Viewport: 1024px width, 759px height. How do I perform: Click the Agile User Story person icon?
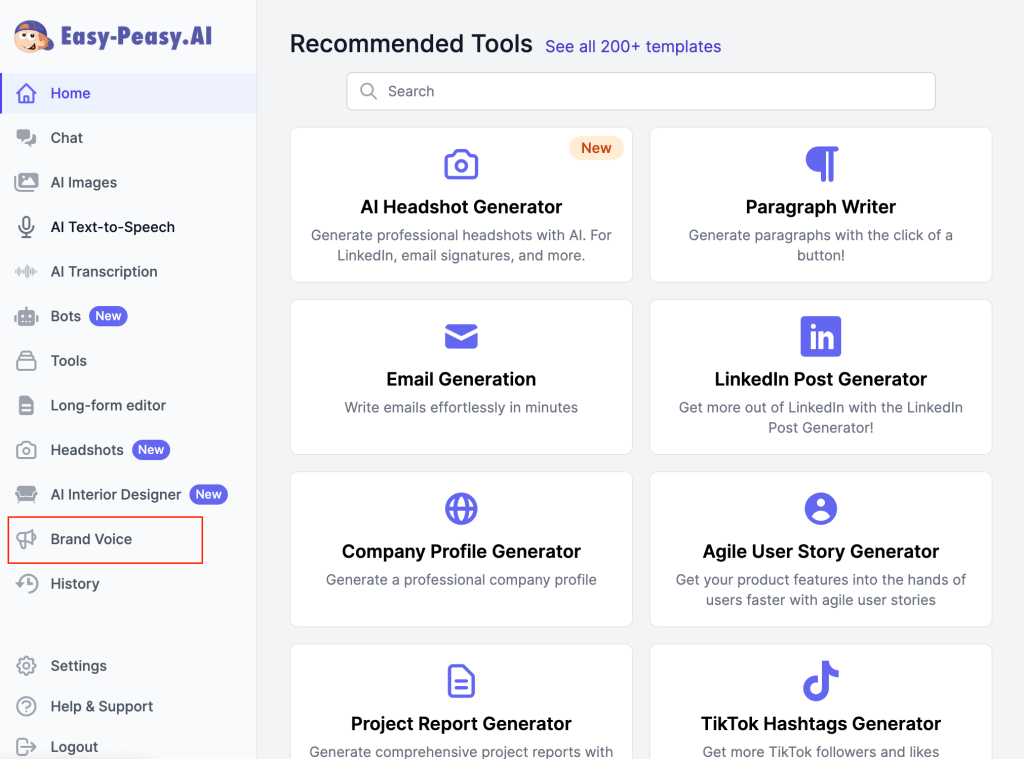pyautogui.click(x=821, y=509)
